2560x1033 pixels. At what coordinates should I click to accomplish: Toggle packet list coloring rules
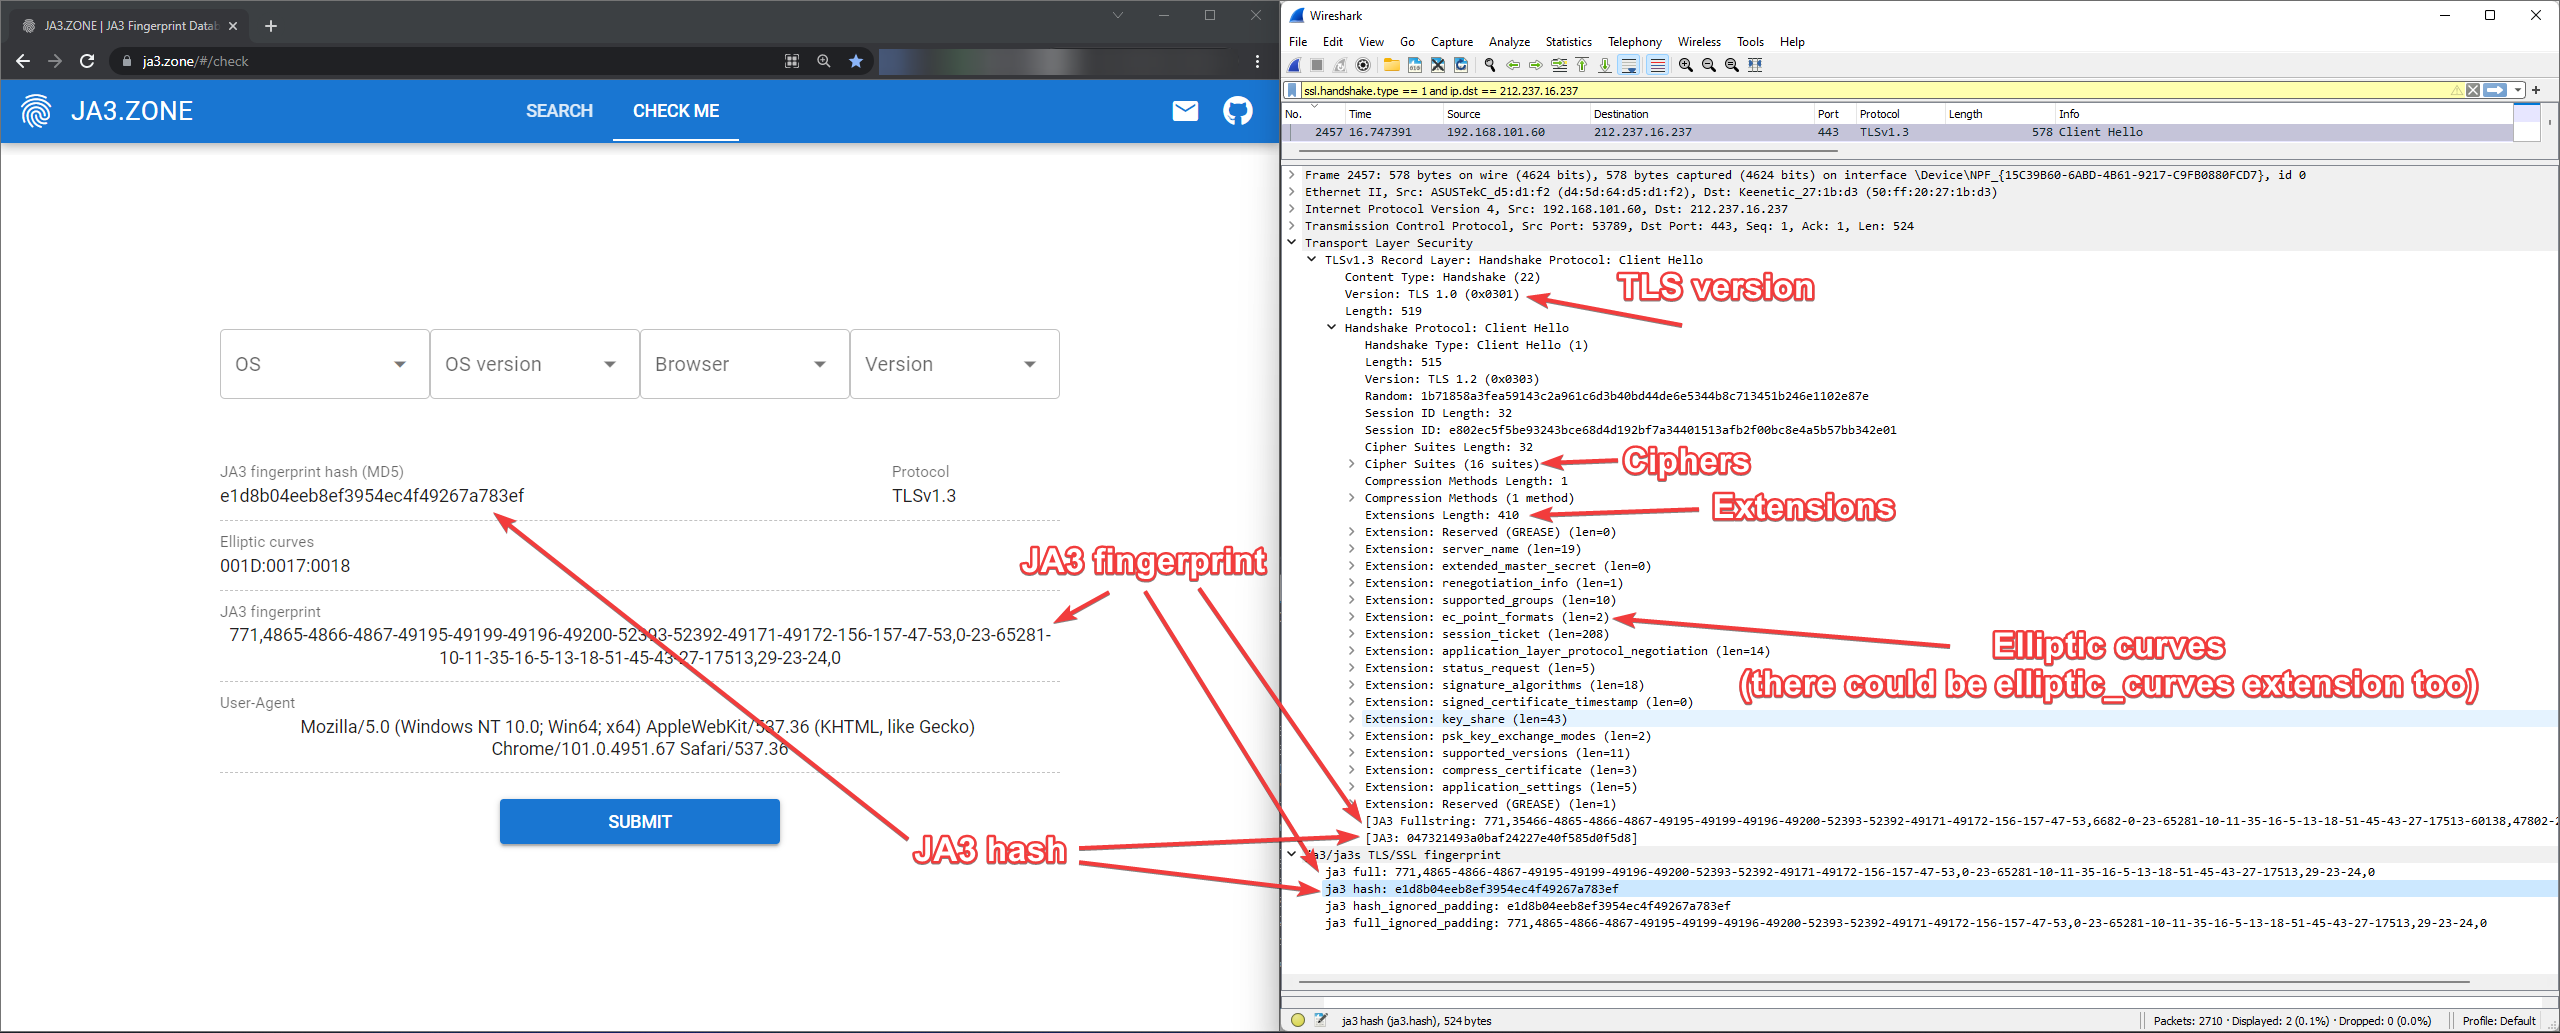click(x=1658, y=65)
